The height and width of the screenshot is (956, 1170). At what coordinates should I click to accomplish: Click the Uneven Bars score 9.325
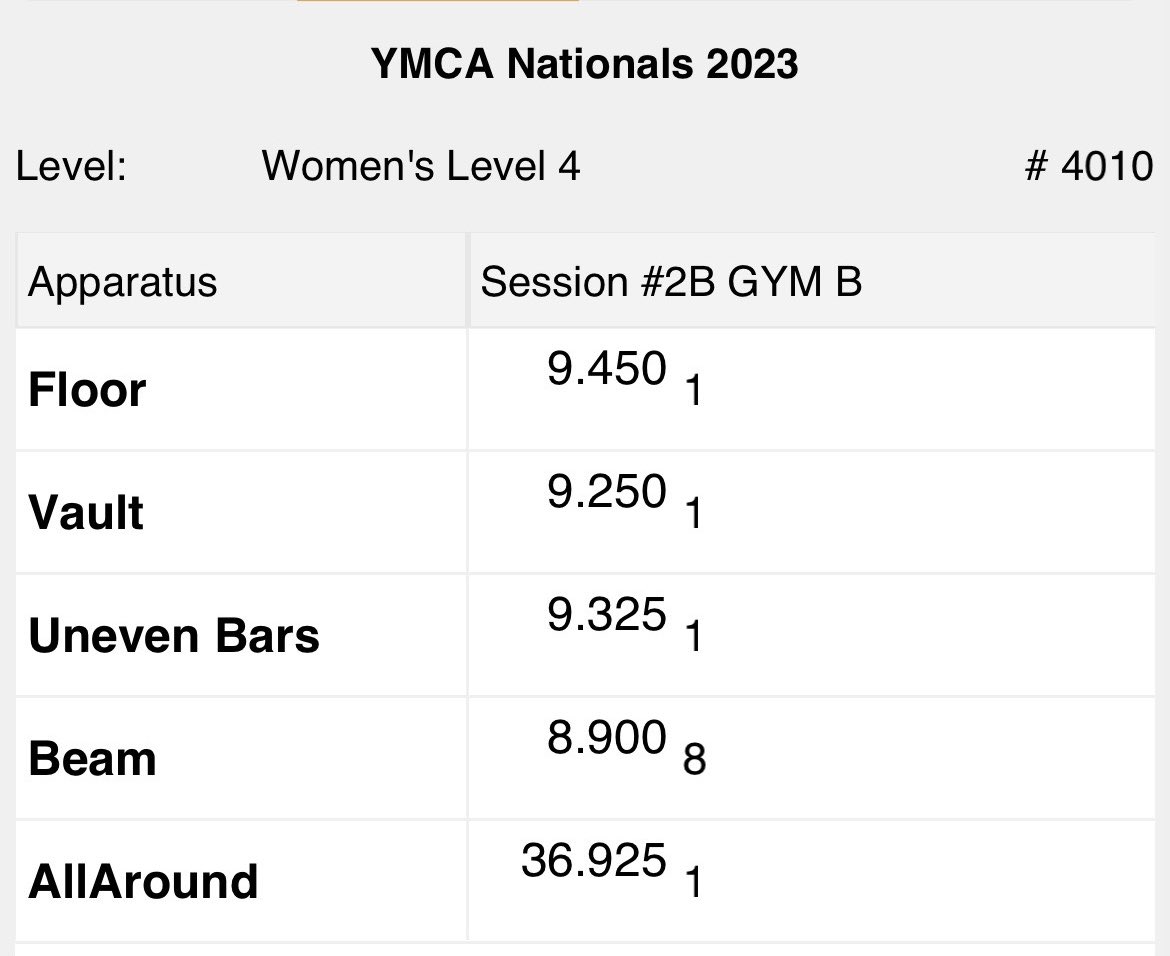pos(607,615)
